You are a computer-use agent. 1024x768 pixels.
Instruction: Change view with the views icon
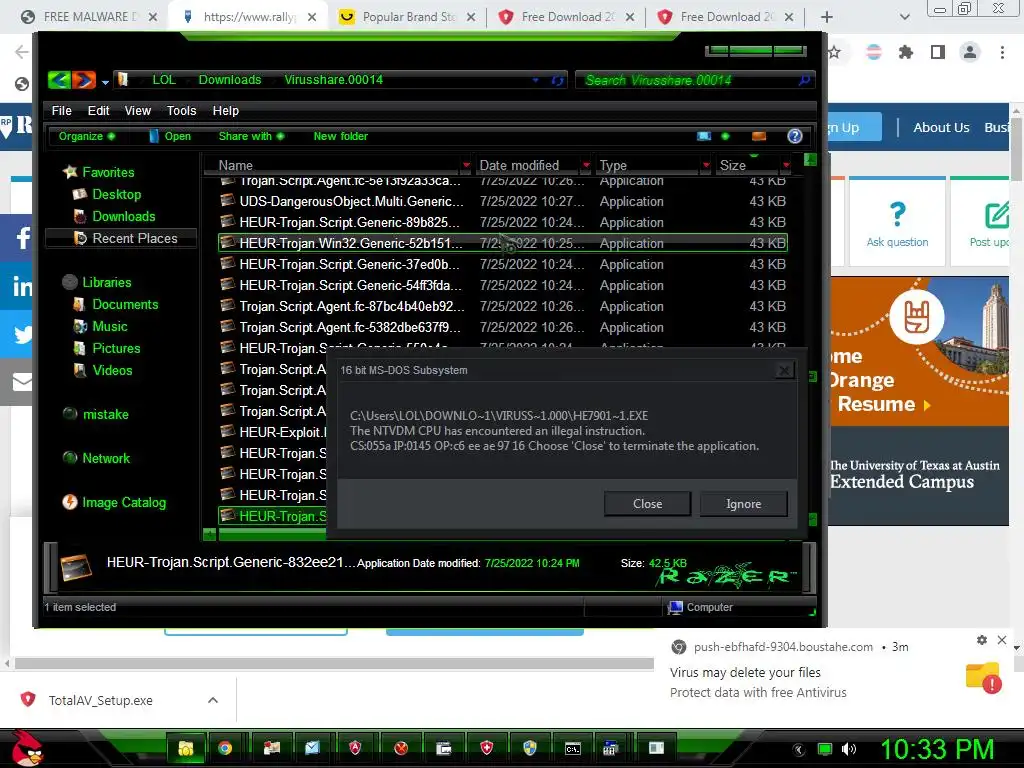tap(704, 136)
